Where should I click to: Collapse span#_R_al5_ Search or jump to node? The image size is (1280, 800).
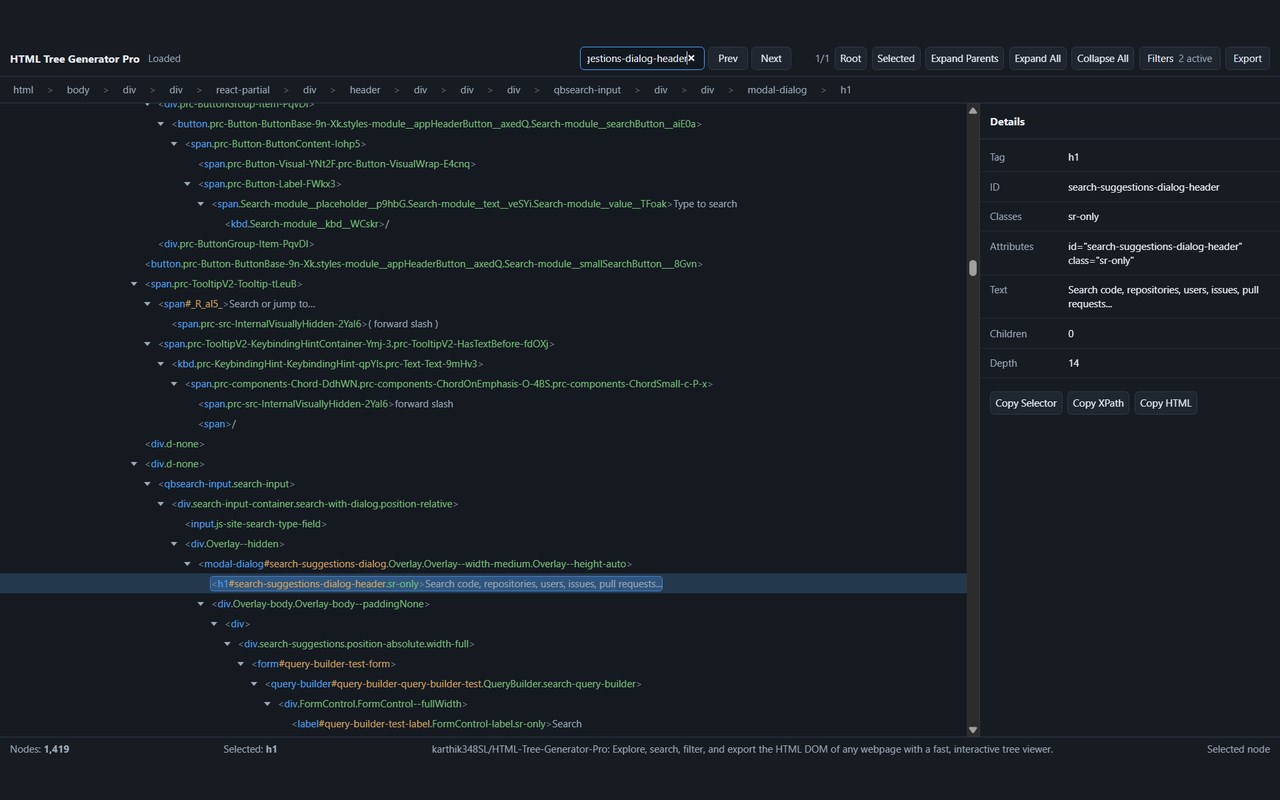[x=148, y=304]
